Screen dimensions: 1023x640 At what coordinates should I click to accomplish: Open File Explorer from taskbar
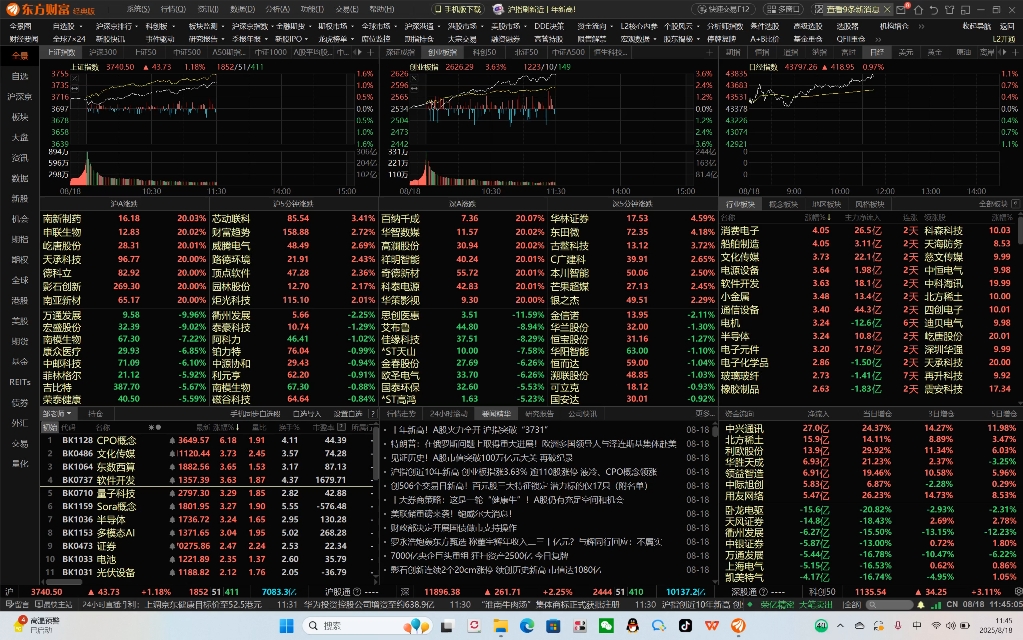[x=500, y=626]
